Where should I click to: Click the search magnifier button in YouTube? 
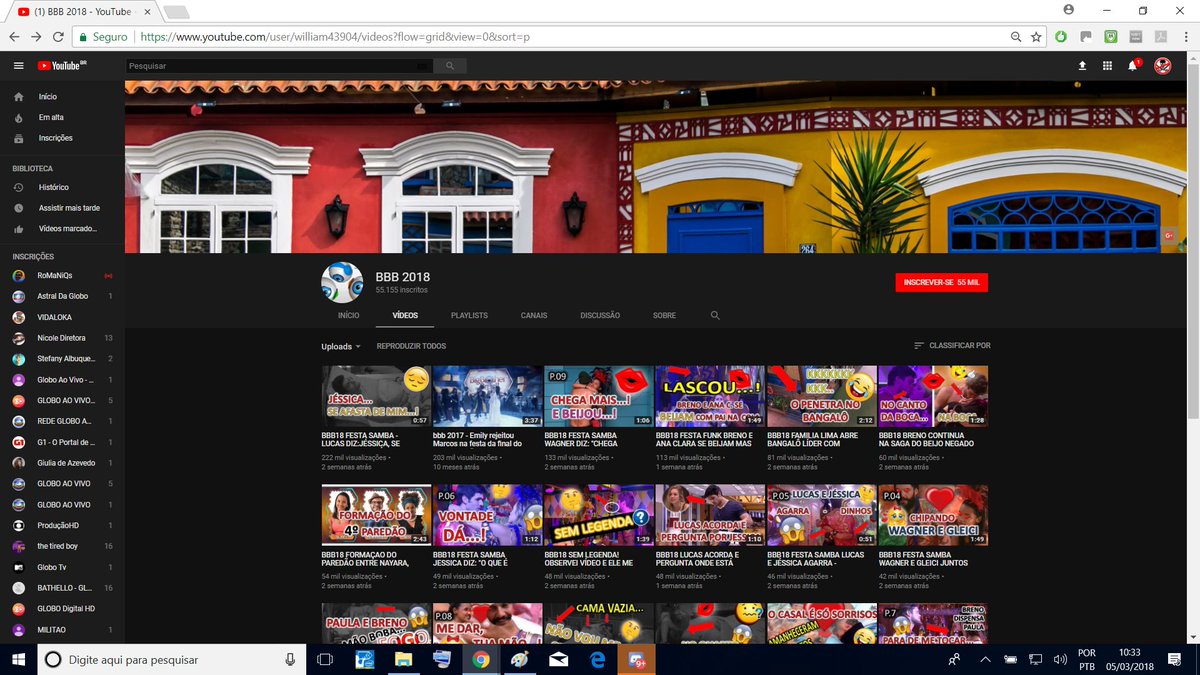click(451, 66)
